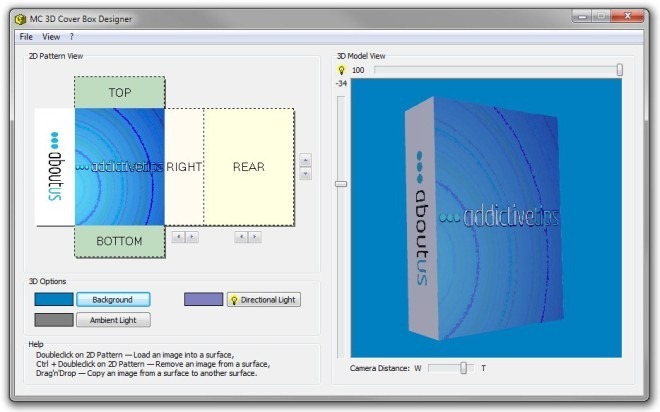Click left arrow below REAR panel
Viewport: 660px width, 412px height.
[241, 237]
